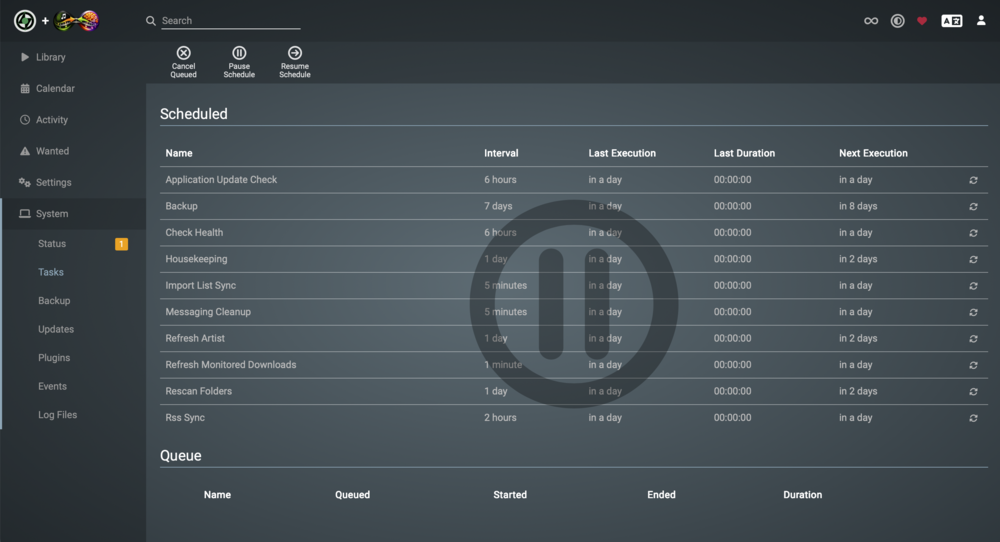Click the Started column header in Queue

click(510, 495)
